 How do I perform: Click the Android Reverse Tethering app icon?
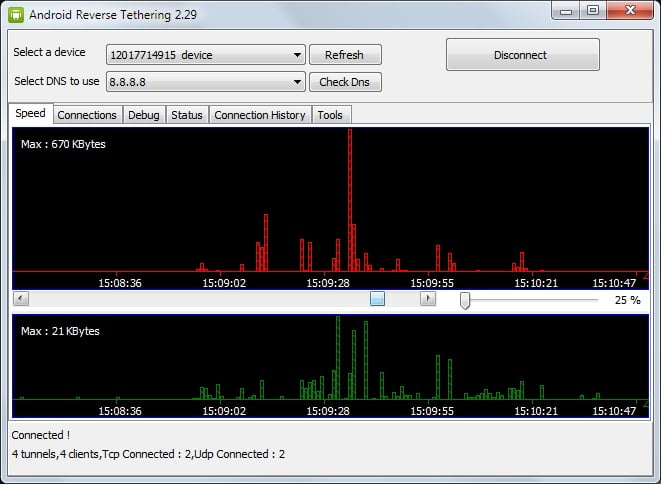point(16,15)
